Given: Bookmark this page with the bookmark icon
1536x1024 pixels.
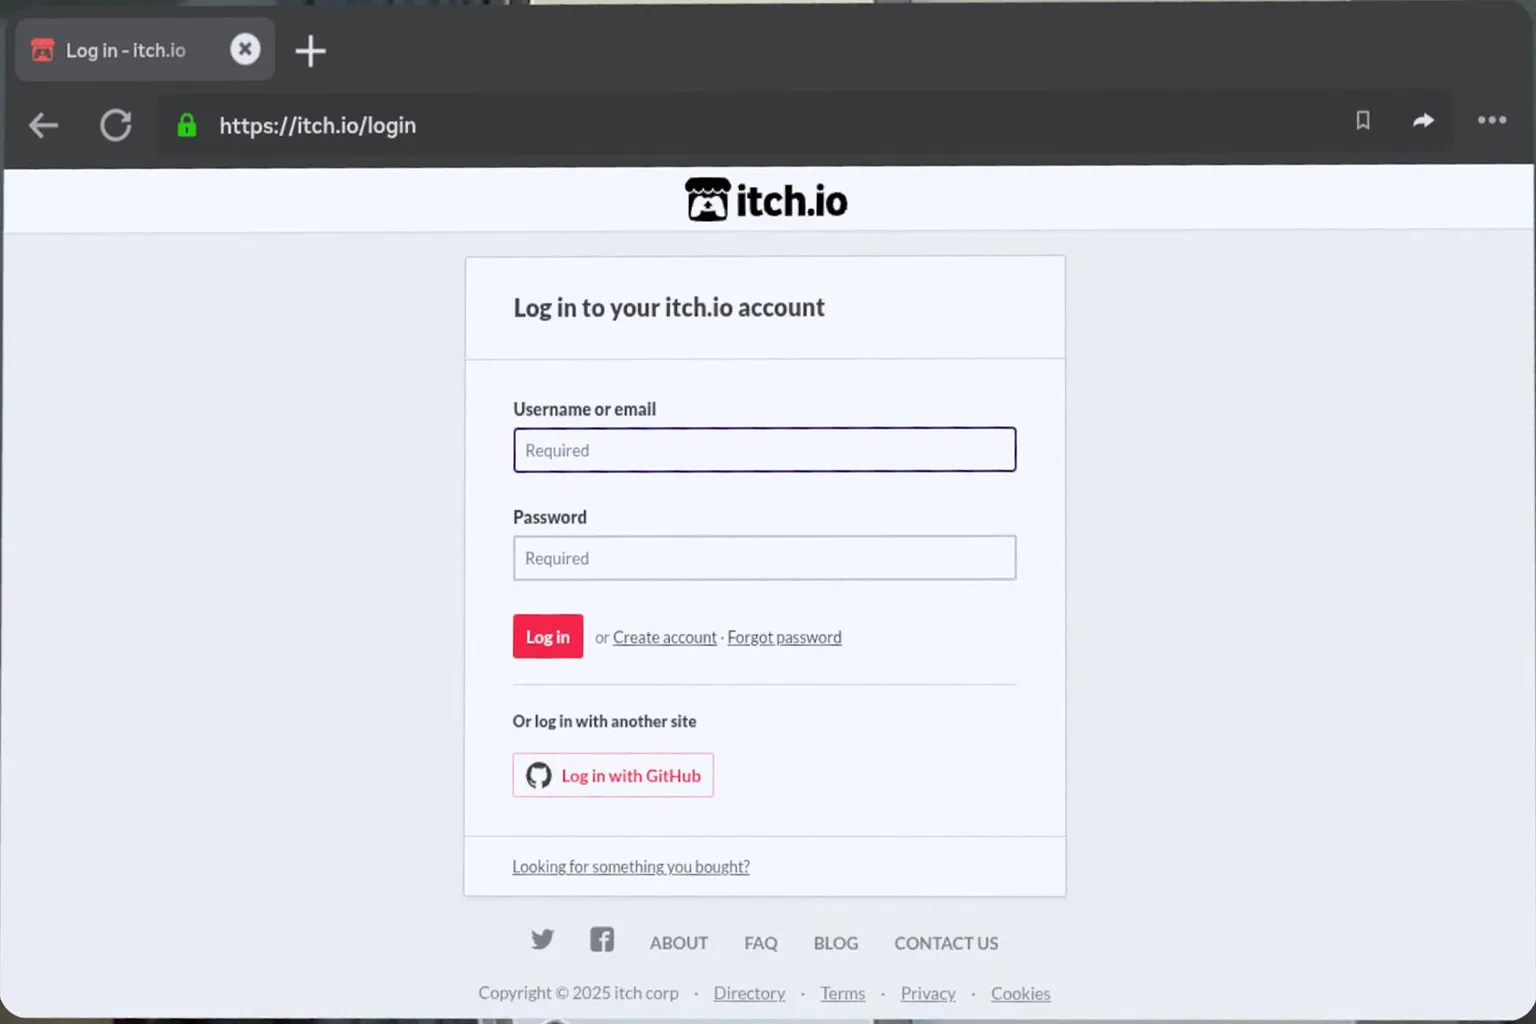Looking at the screenshot, I should point(1363,121).
